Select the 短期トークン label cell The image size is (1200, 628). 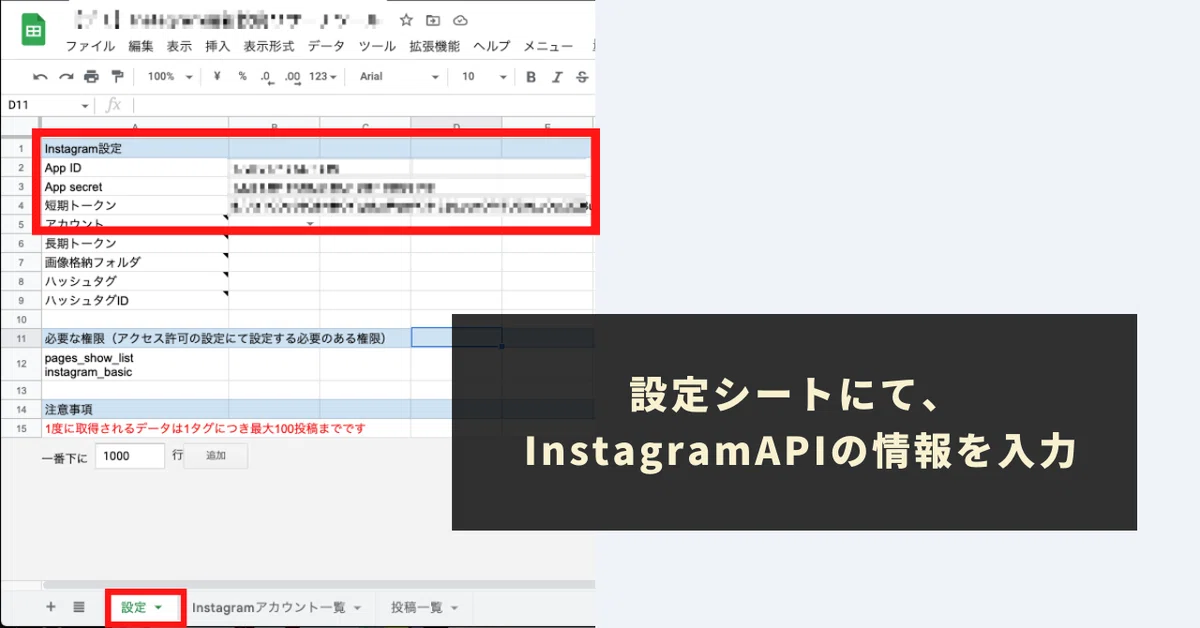(135, 205)
